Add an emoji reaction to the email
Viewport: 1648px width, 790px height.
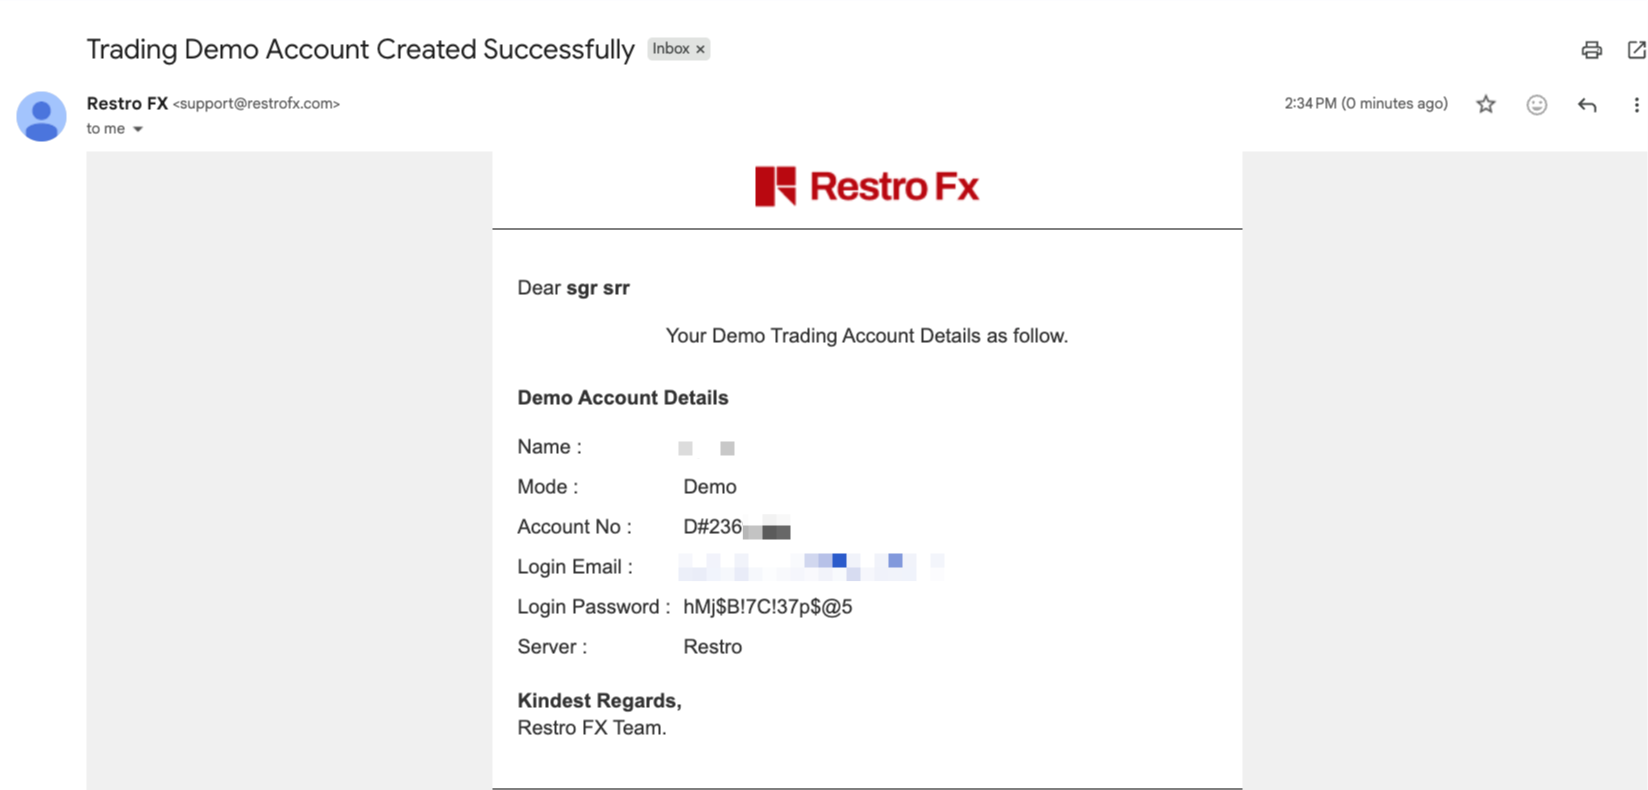pyautogui.click(x=1537, y=104)
